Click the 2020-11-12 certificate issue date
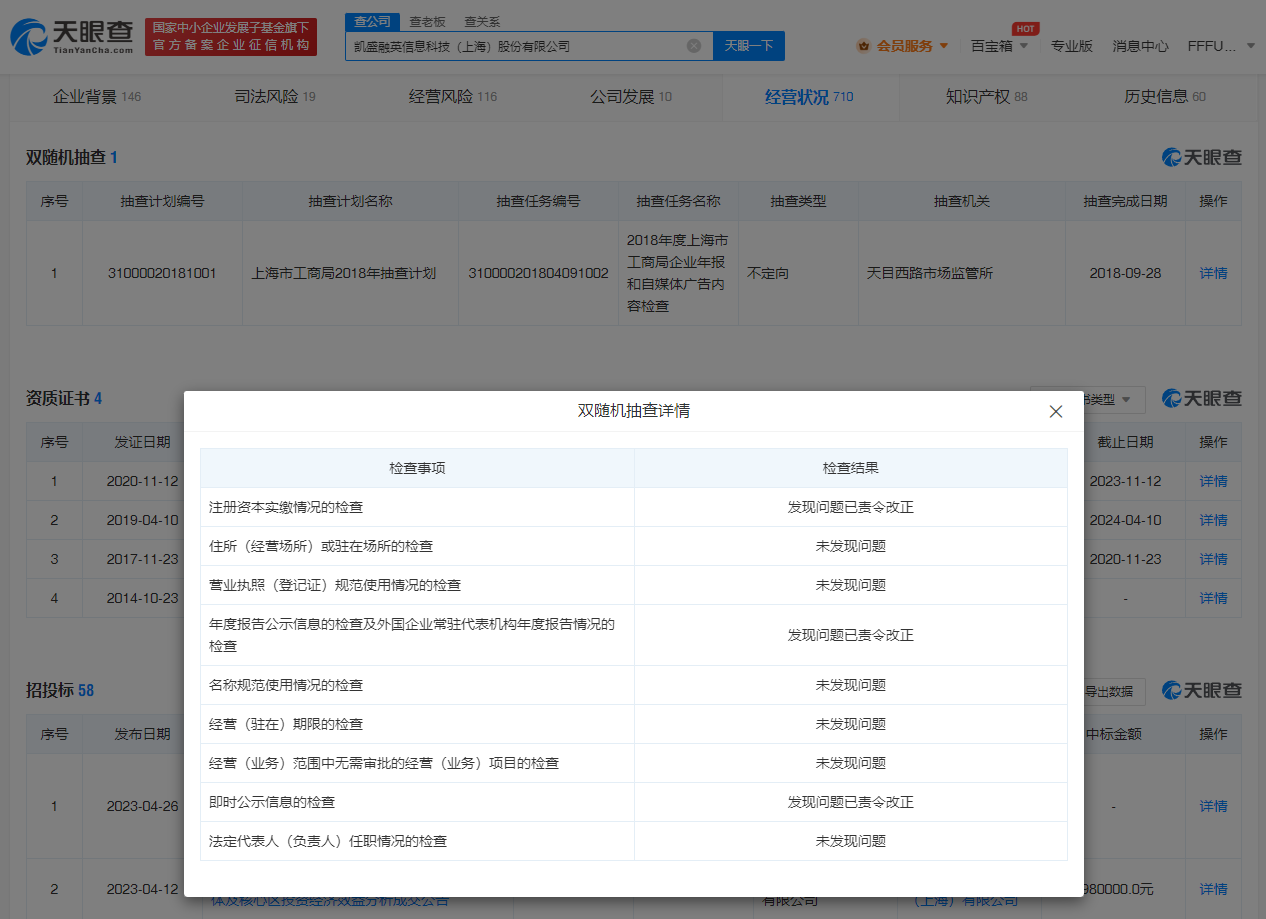 [142, 481]
